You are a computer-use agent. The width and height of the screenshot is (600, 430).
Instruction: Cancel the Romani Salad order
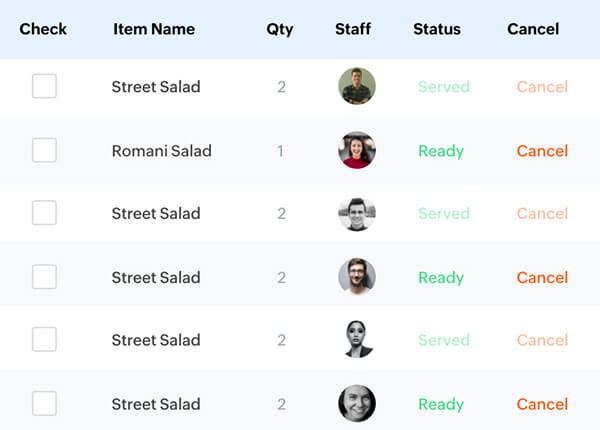[542, 151]
